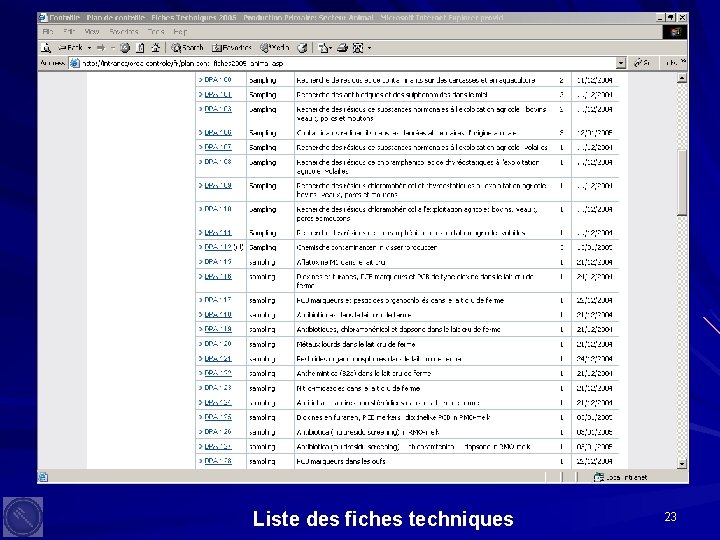Go to the home page icon
The width and height of the screenshot is (720, 540).
pos(156,48)
